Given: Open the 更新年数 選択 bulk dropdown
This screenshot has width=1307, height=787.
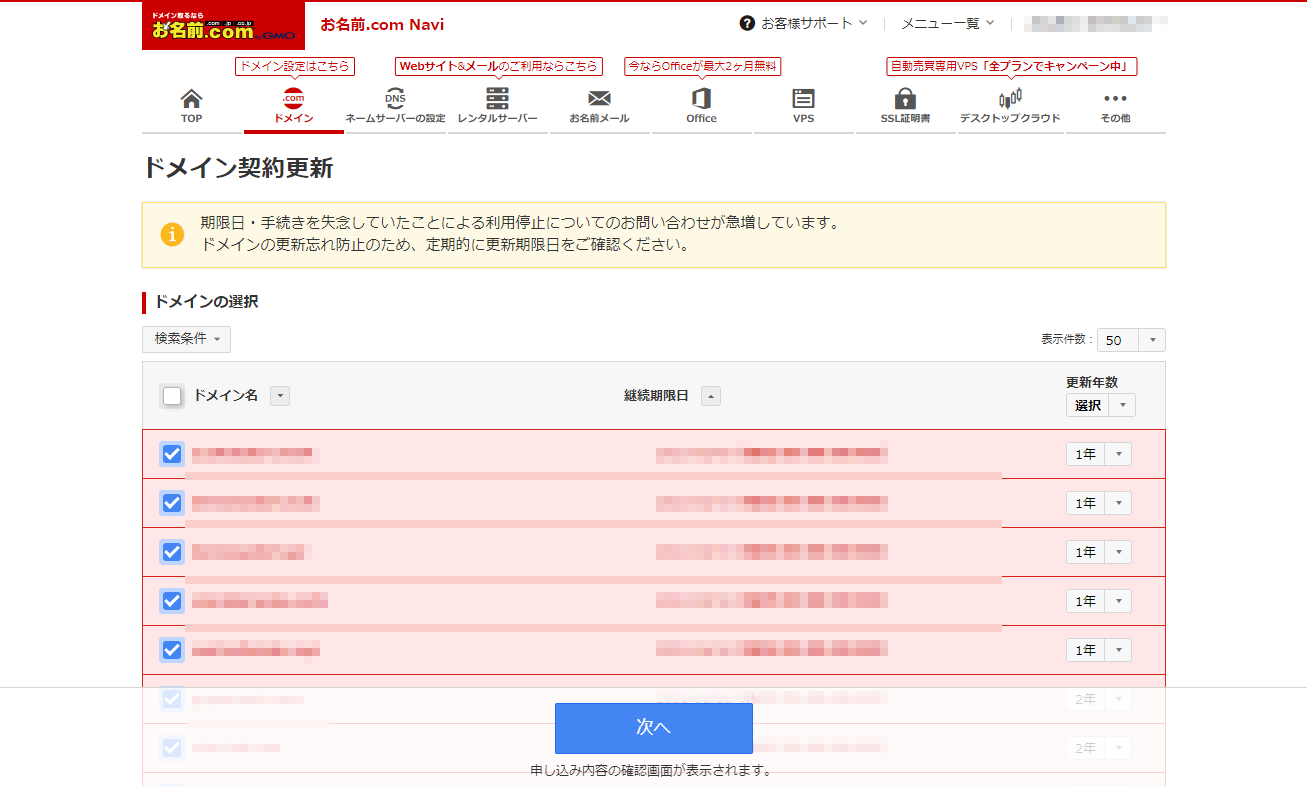Looking at the screenshot, I should pos(1100,405).
